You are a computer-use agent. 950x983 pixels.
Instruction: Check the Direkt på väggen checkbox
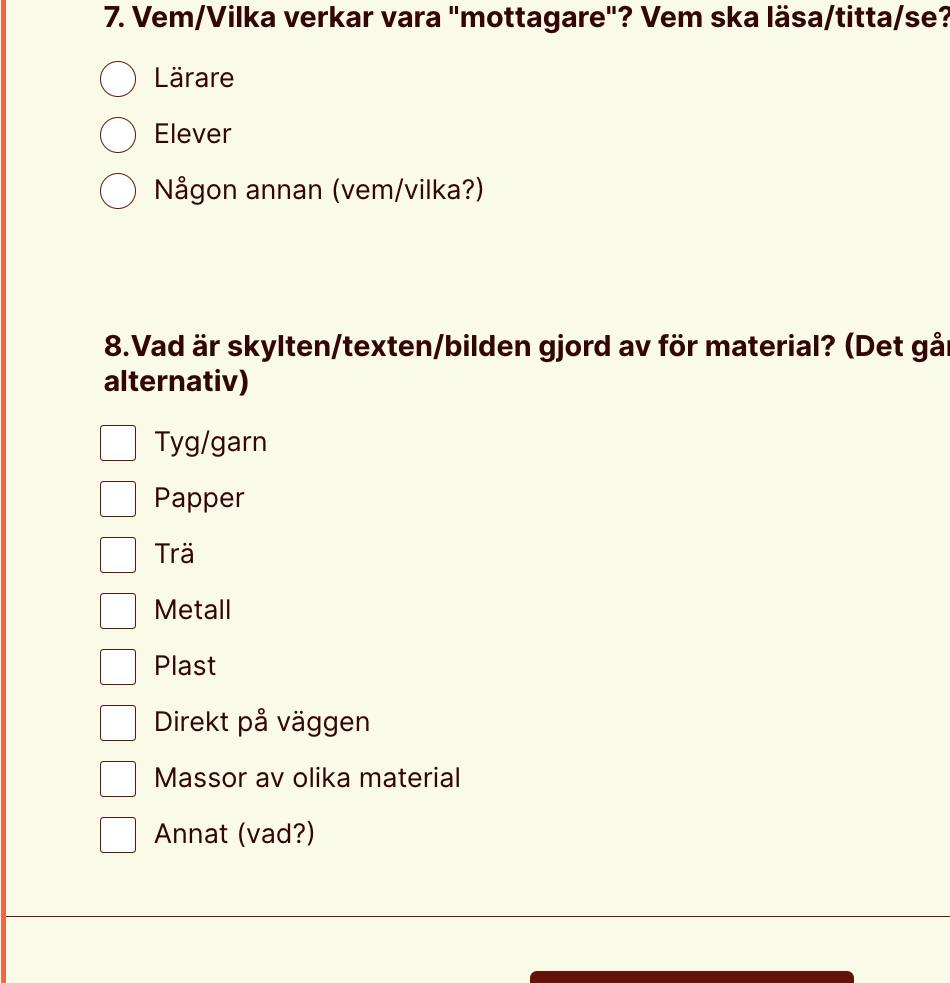click(x=118, y=723)
